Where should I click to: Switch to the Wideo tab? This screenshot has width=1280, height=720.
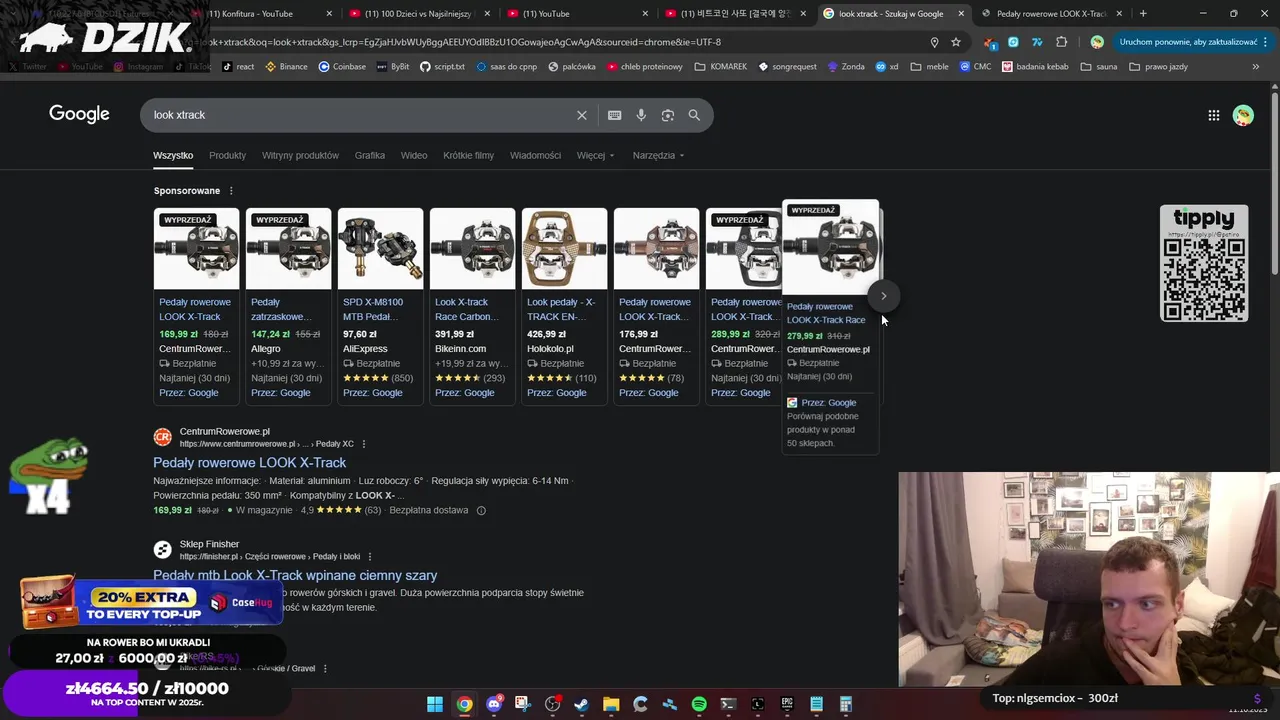tap(414, 156)
